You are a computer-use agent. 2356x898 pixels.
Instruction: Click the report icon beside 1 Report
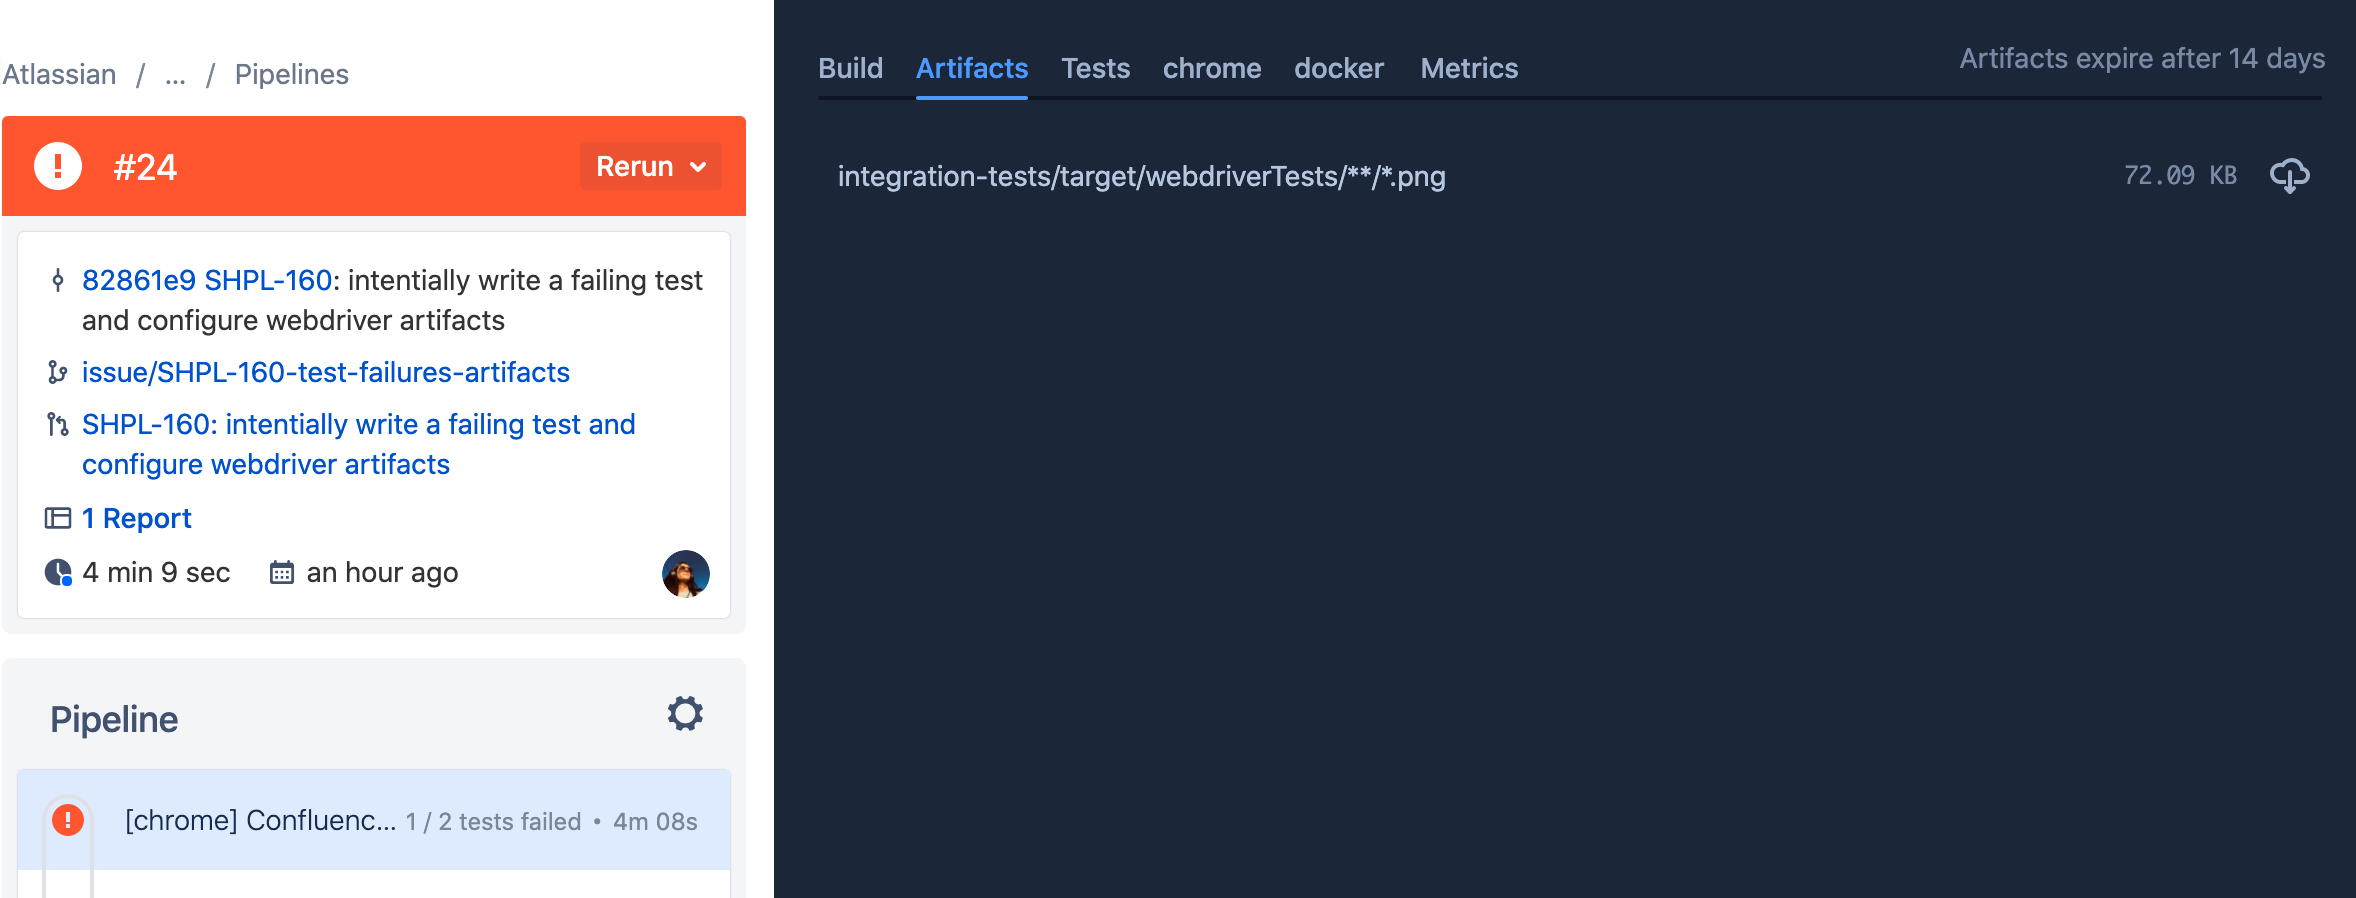pos(58,518)
